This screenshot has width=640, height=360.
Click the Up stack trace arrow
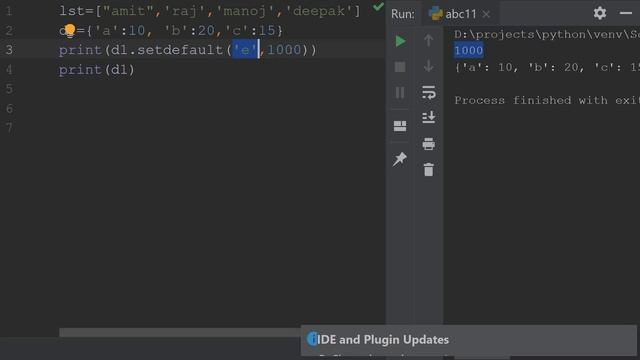pyautogui.click(x=429, y=40)
